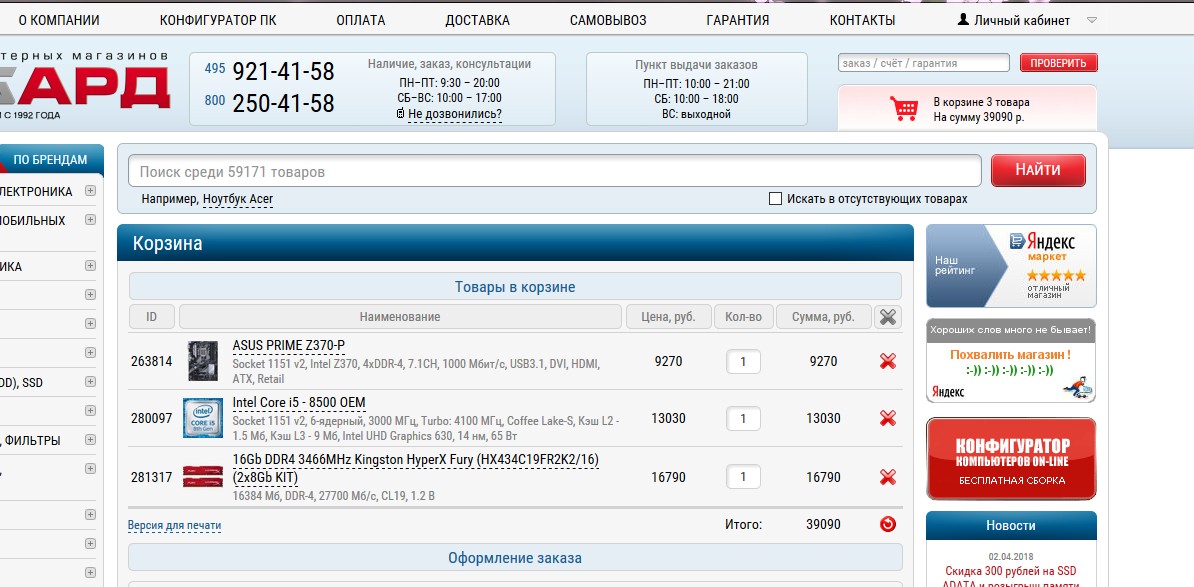Delete Intel Core i5-8500 row with red X
1194x587 pixels.
point(887,418)
